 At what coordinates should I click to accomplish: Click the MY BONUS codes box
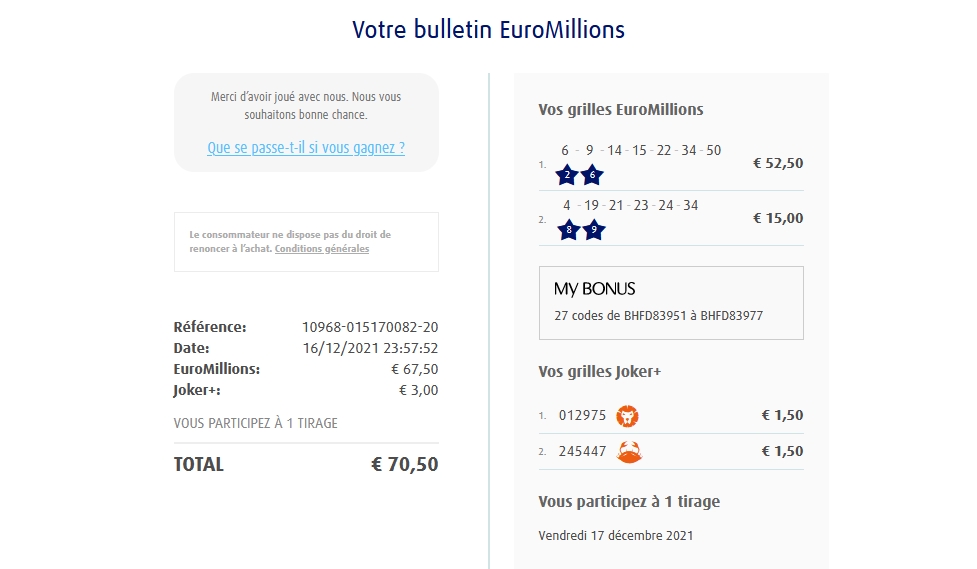click(x=671, y=303)
